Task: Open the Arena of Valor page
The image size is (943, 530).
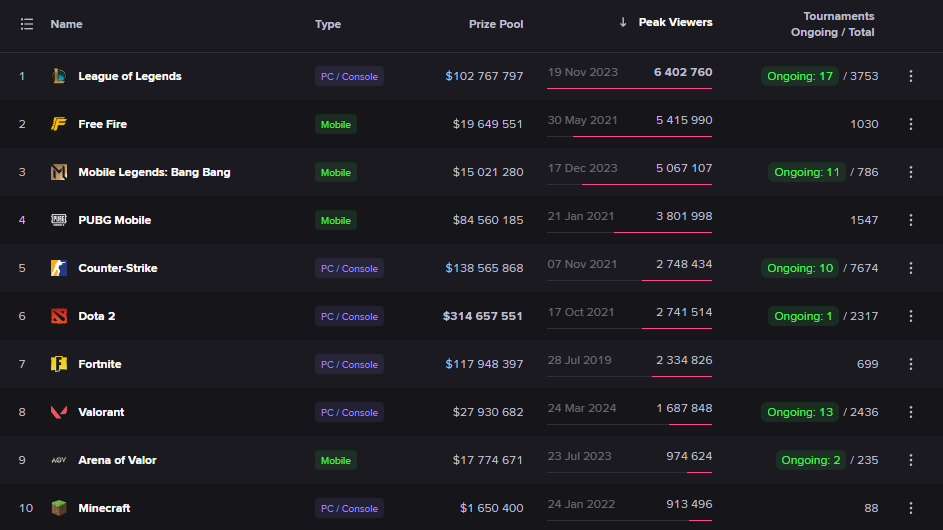Action: tap(117, 460)
